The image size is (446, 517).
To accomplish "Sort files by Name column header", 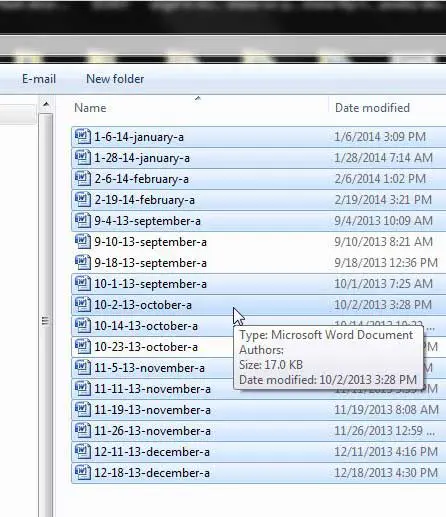I will pyautogui.click(x=90, y=108).
